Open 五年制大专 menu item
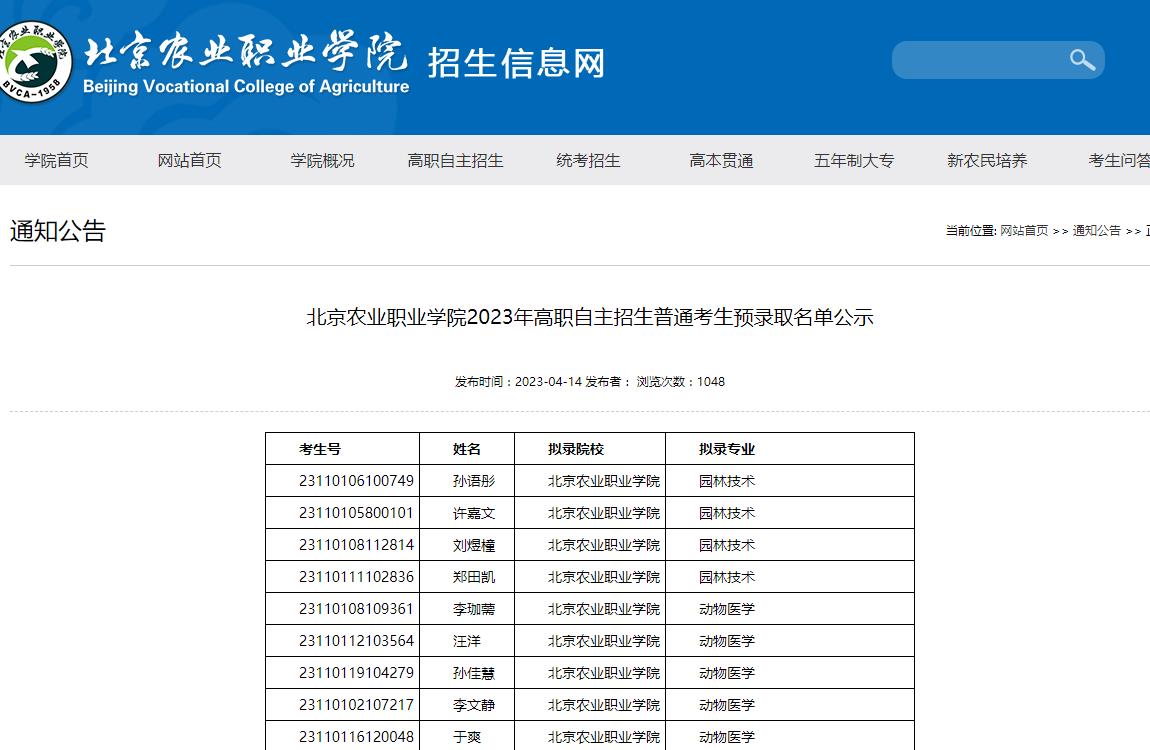 point(854,160)
